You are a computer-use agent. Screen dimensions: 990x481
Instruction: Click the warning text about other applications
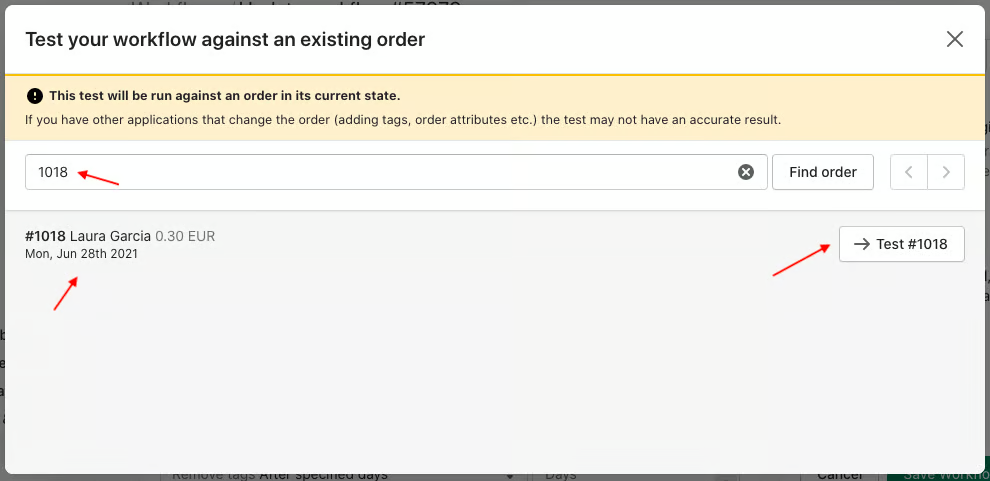[403, 120]
